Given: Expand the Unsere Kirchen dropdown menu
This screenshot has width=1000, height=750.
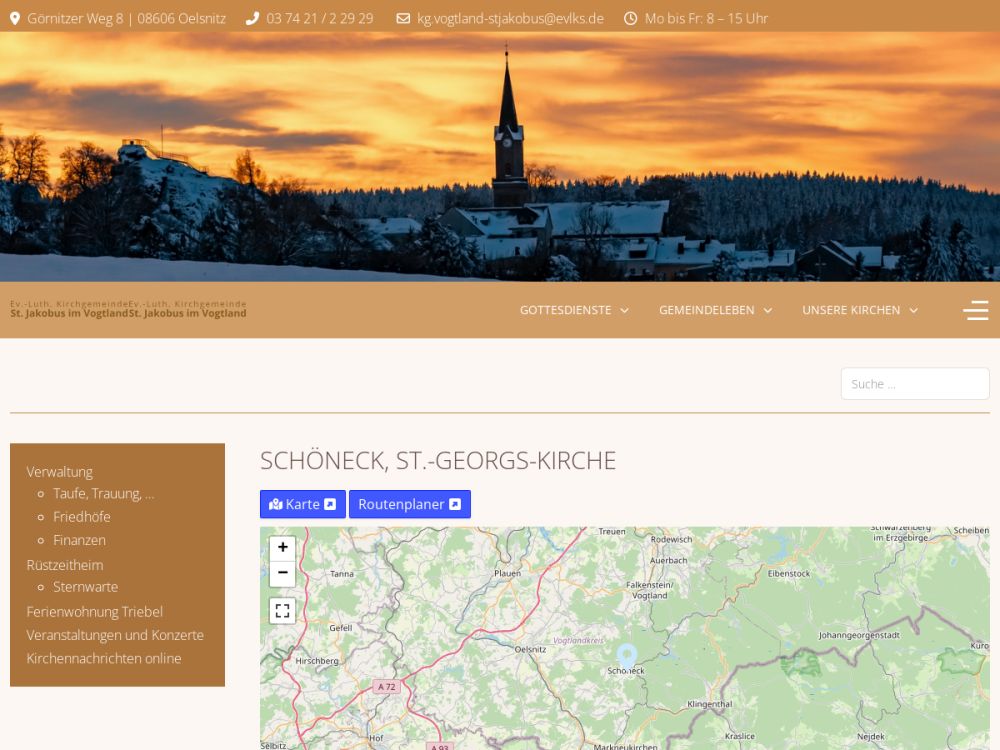Looking at the screenshot, I should click(859, 310).
